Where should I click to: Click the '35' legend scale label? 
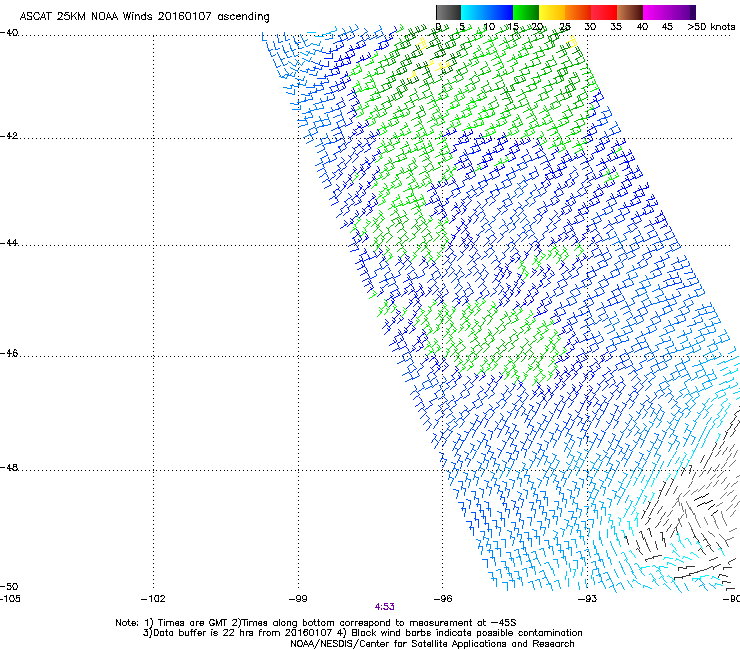click(616, 27)
